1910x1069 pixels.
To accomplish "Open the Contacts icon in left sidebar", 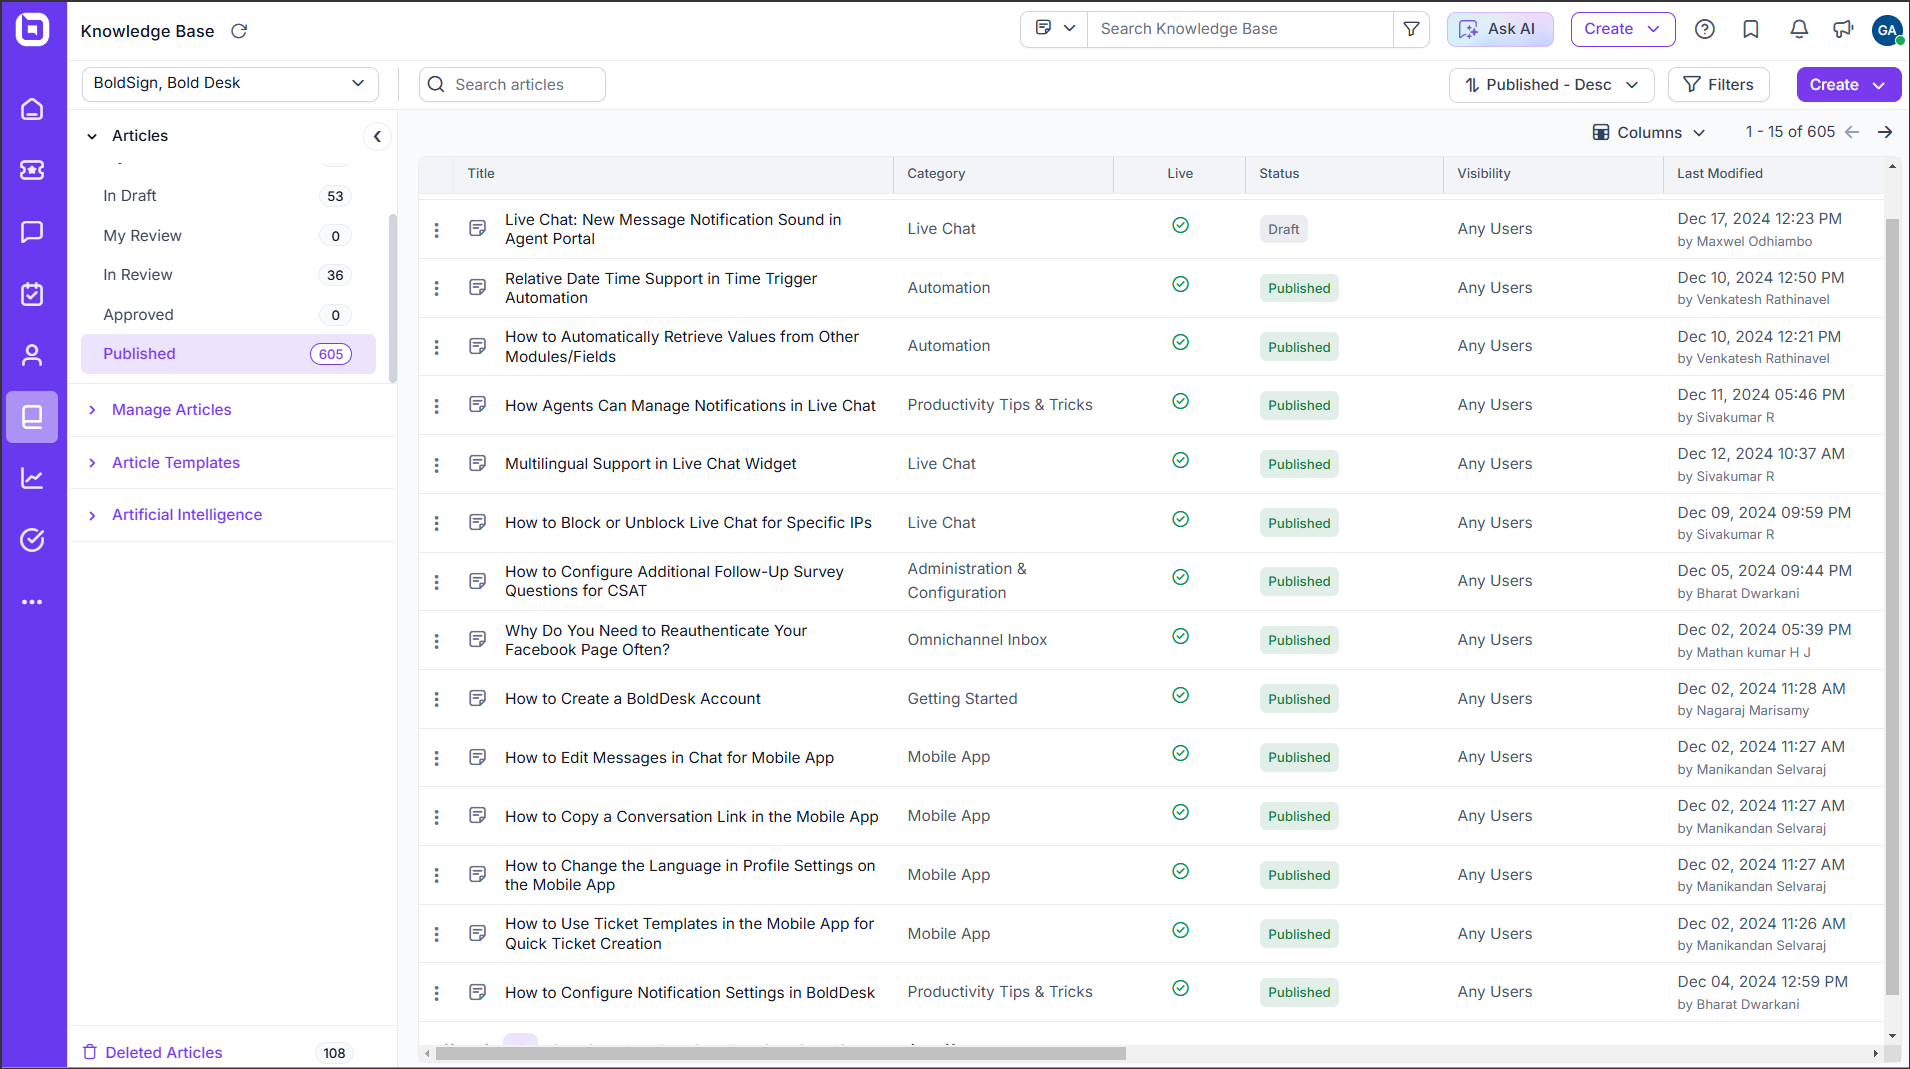I will [32, 355].
